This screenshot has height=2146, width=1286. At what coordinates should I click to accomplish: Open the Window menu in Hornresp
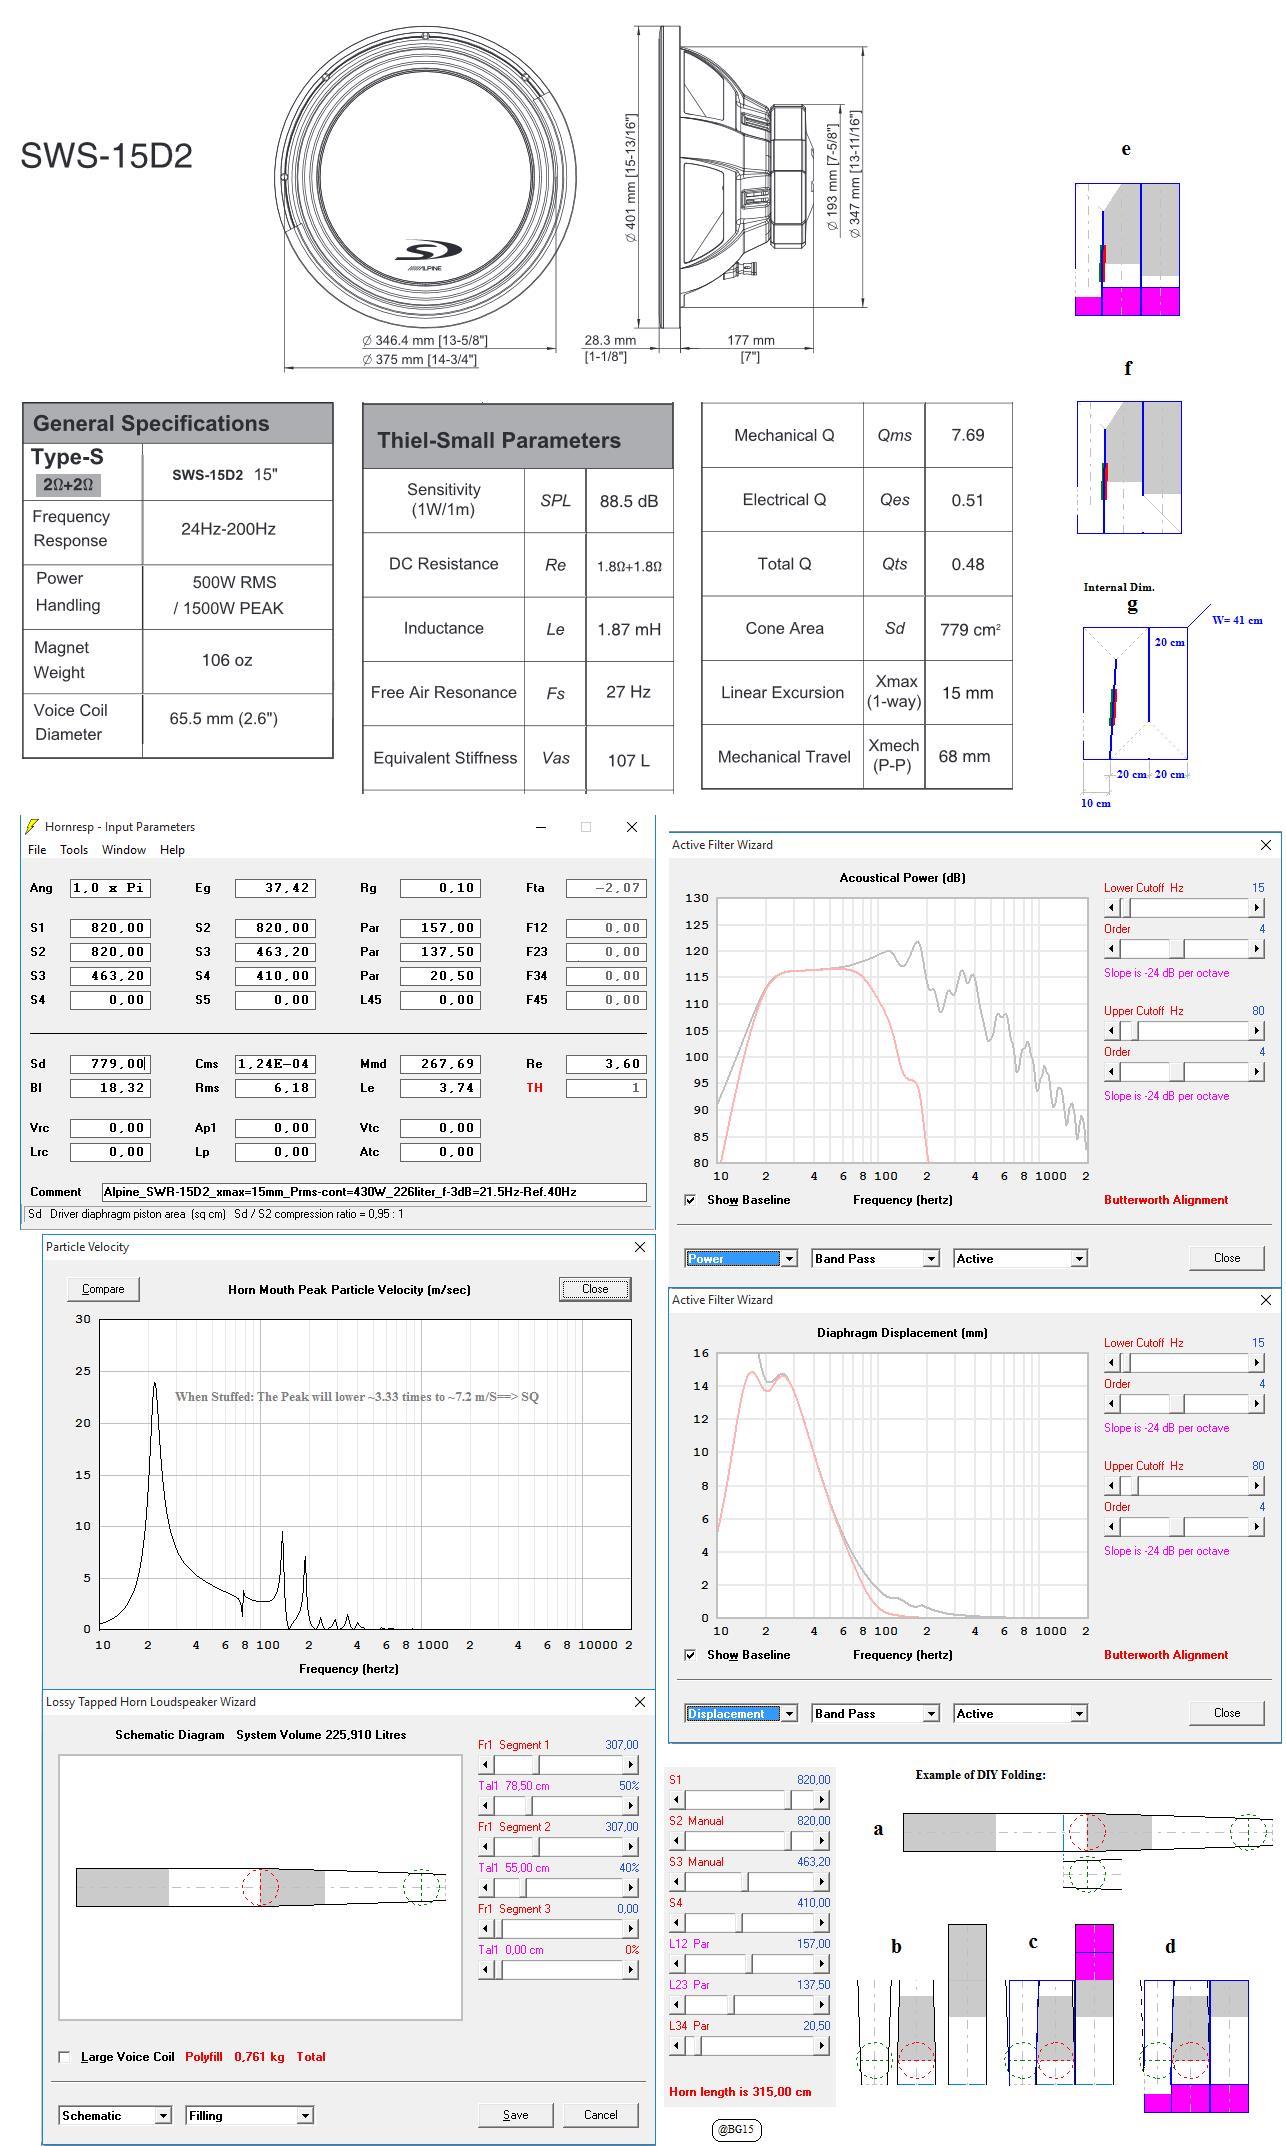(124, 850)
